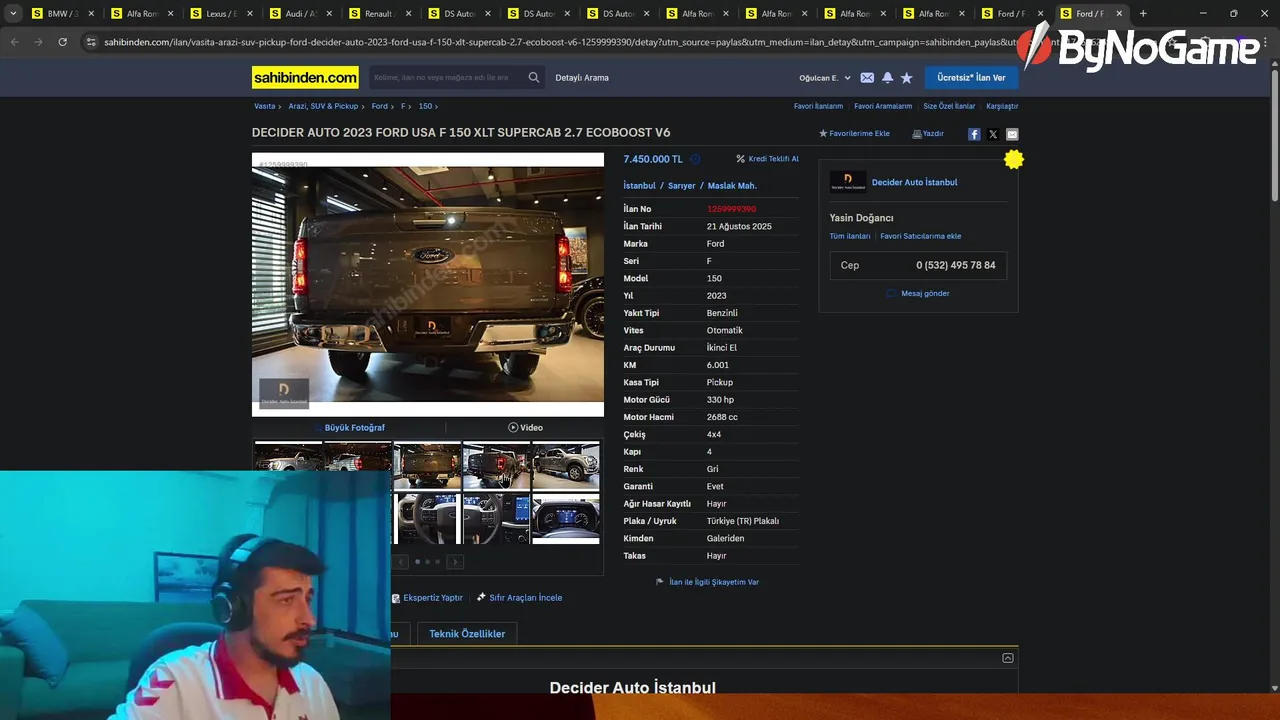Click Karşılaştır link

coord(1002,106)
